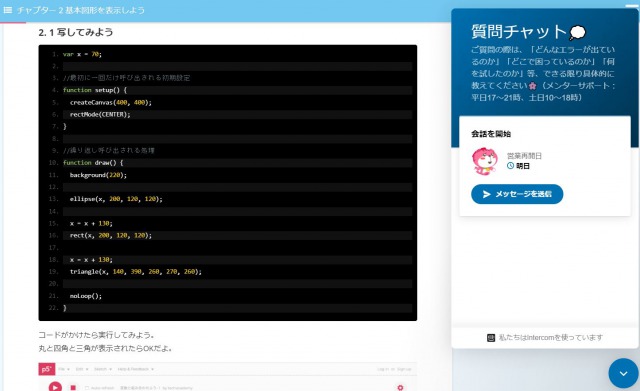This screenshot has width=640, height=391.
Task: Click the code line background(220);
Action: pyautogui.click(x=98, y=175)
